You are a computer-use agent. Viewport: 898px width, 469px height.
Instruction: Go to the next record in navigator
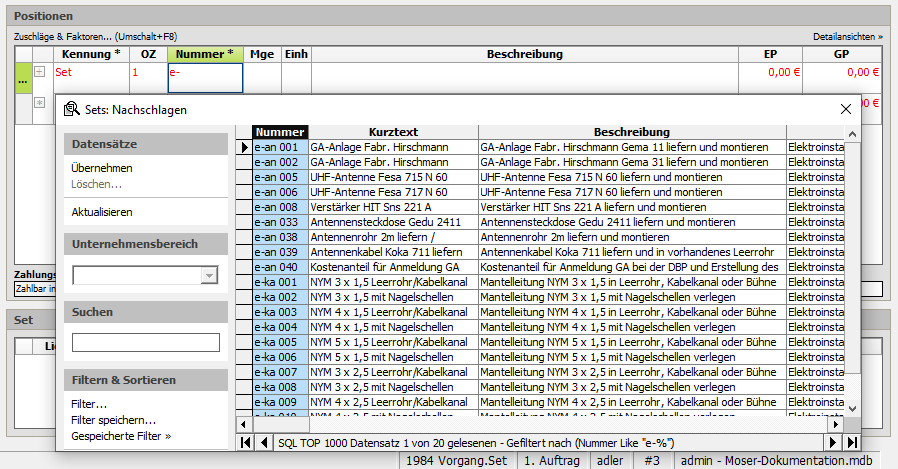(x=832, y=442)
